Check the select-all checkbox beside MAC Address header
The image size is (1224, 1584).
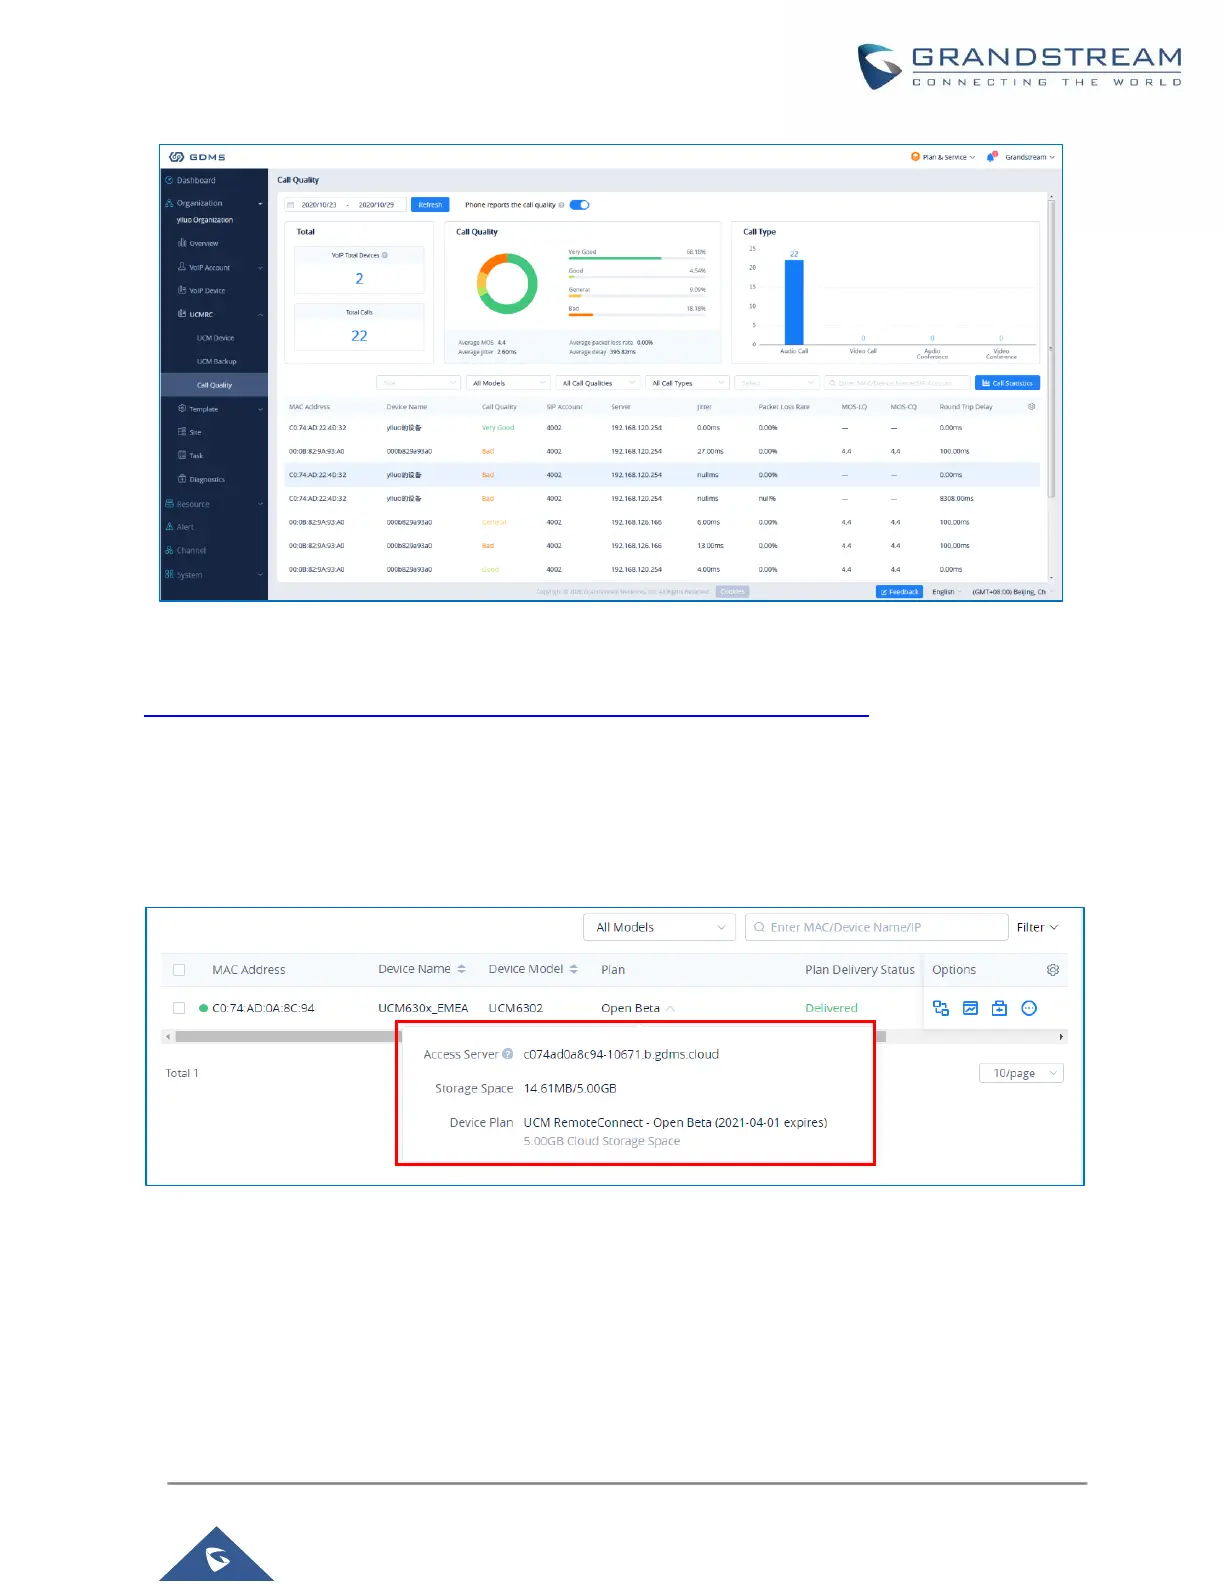[179, 970]
